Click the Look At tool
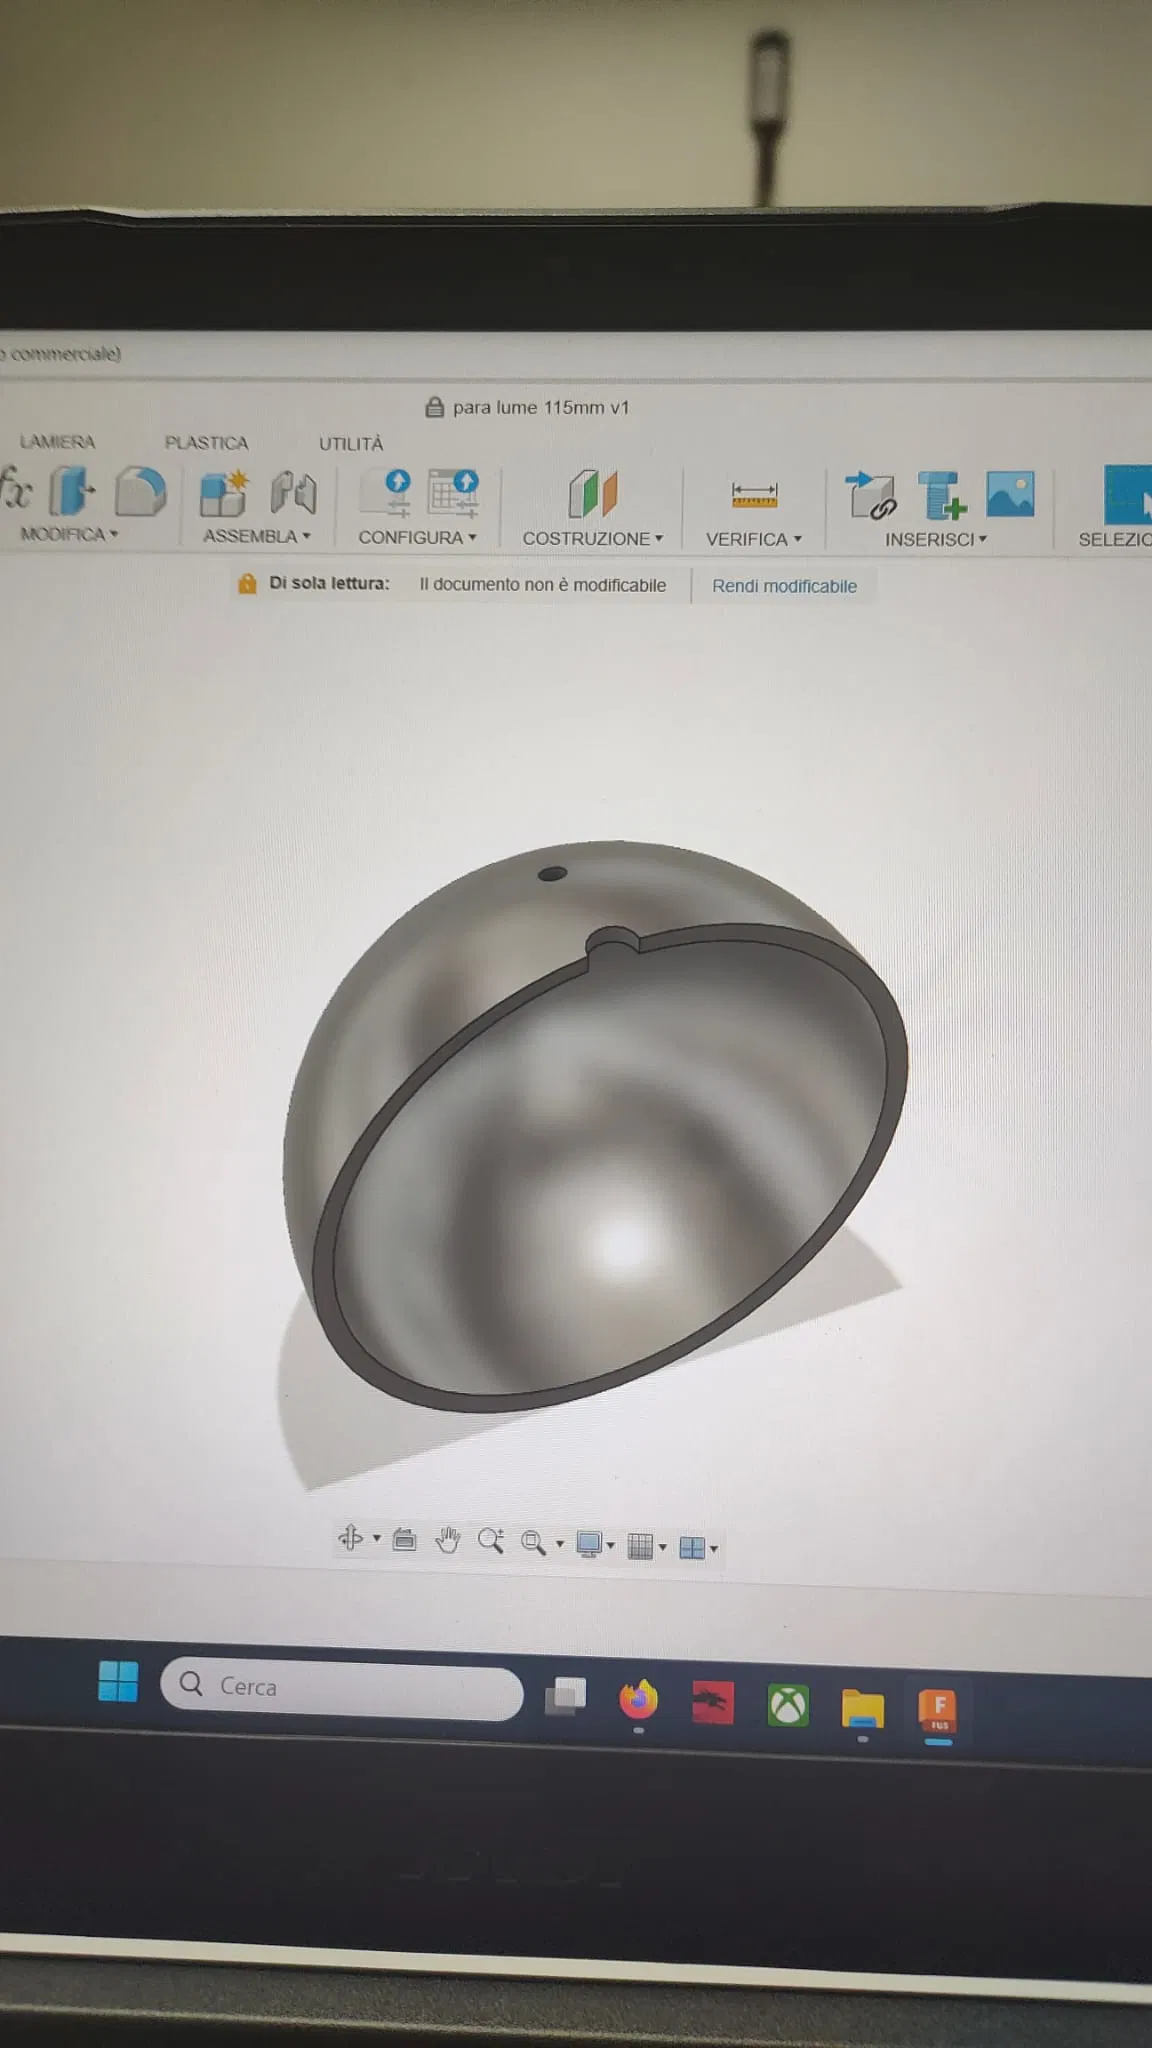 click(x=404, y=1539)
